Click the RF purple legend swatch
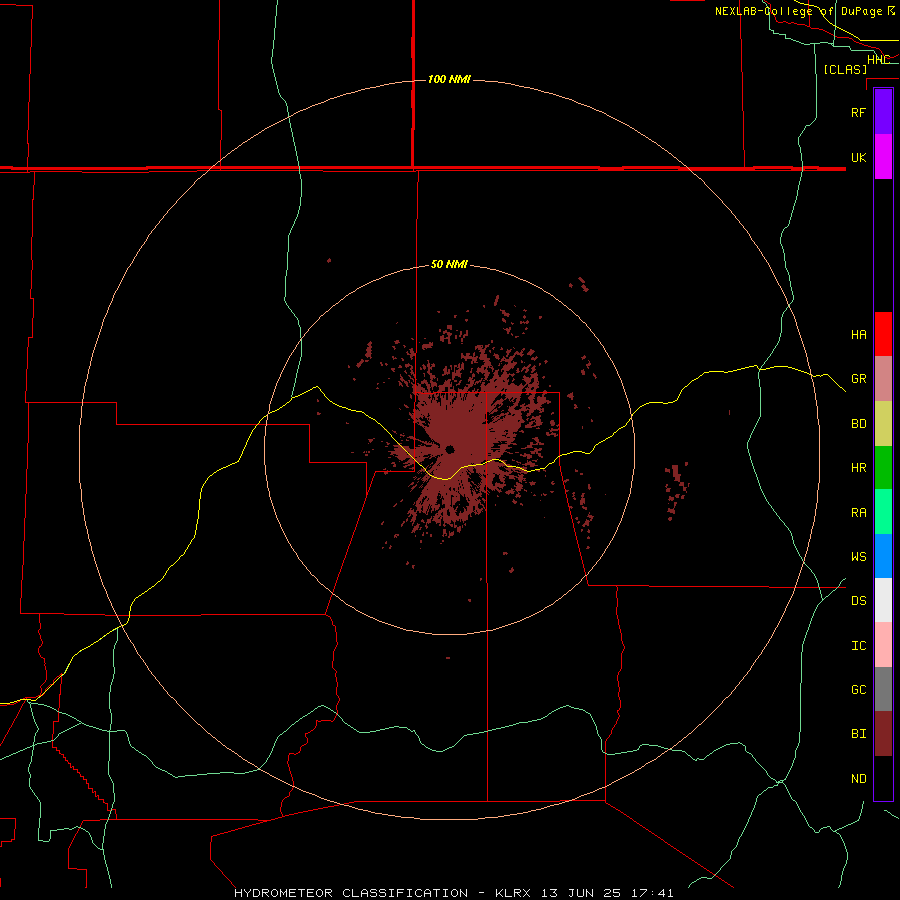900x900 pixels. click(x=883, y=112)
